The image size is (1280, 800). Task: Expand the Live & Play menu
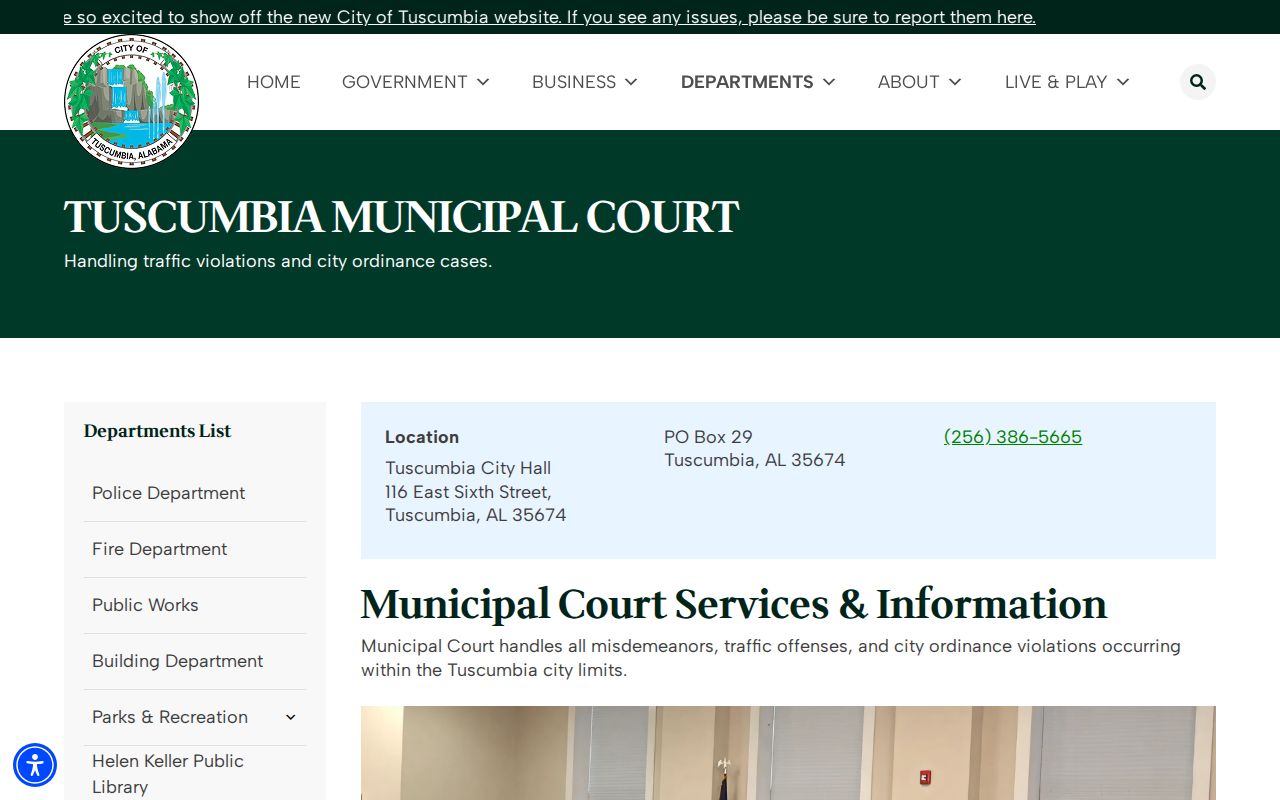pyautogui.click(x=1067, y=82)
